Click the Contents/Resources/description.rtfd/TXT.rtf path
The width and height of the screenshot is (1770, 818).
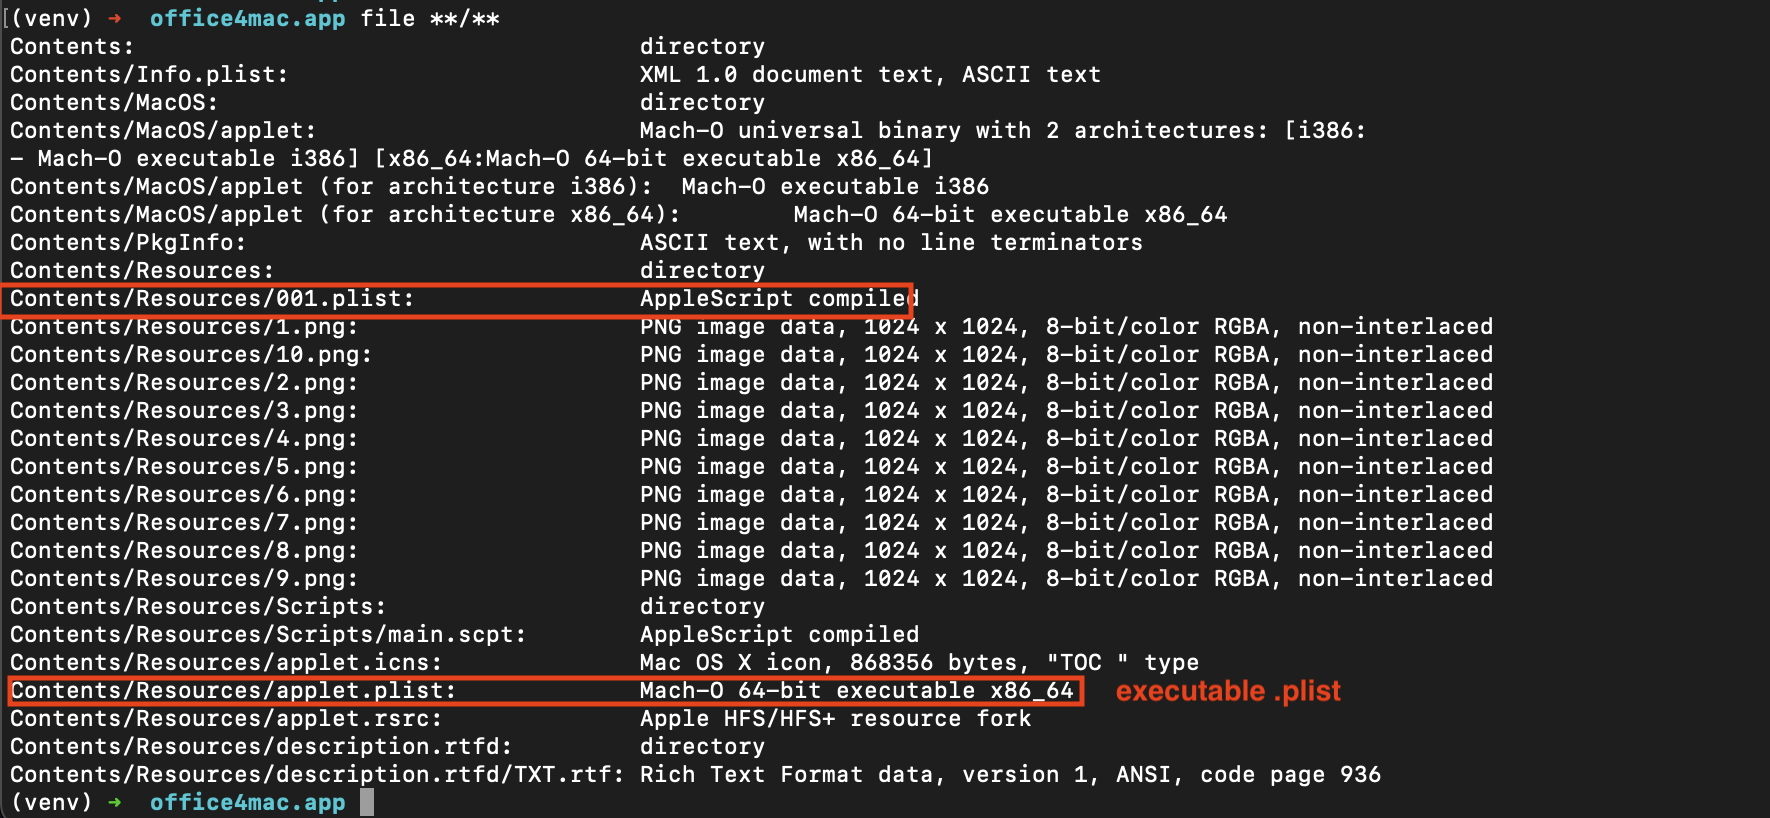pos(316,775)
